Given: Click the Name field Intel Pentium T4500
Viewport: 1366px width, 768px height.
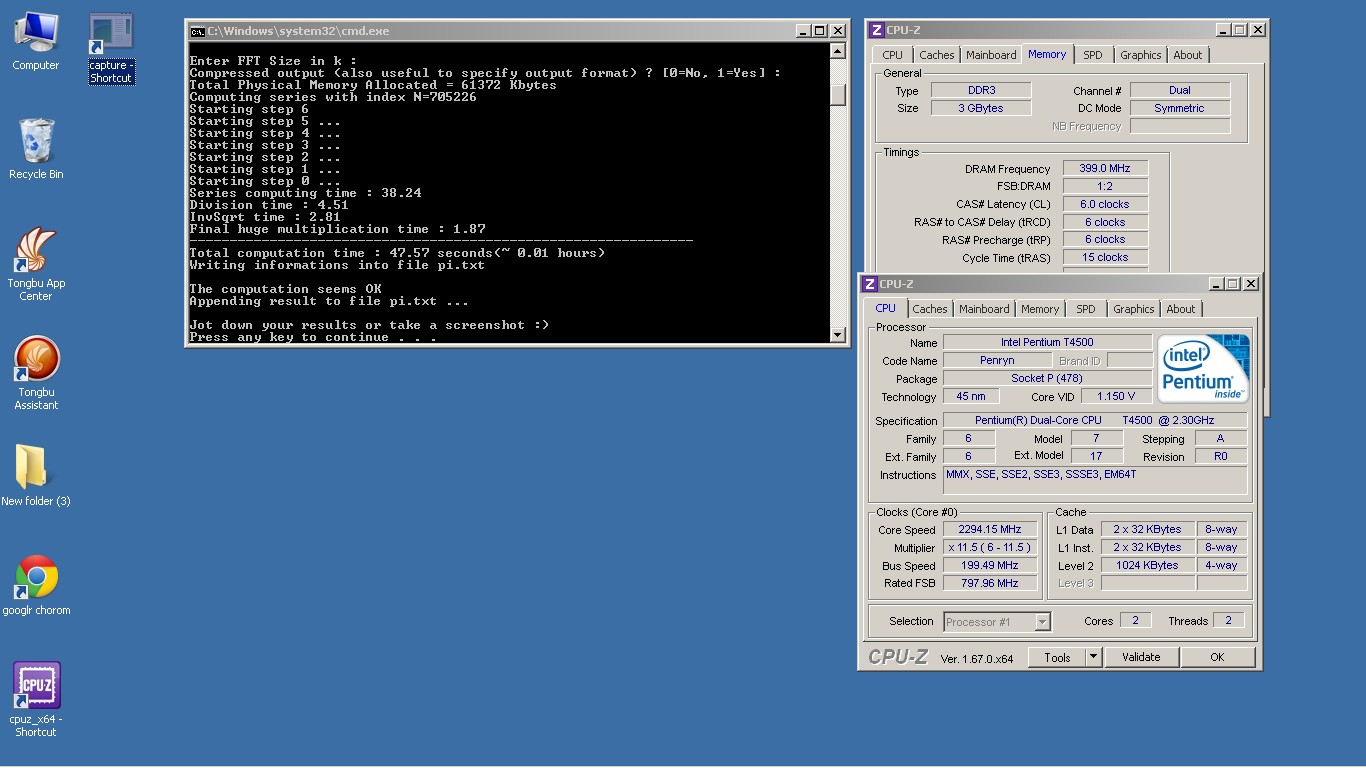Looking at the screenshot, I should pyautogui.click(x=1047, y=342).
